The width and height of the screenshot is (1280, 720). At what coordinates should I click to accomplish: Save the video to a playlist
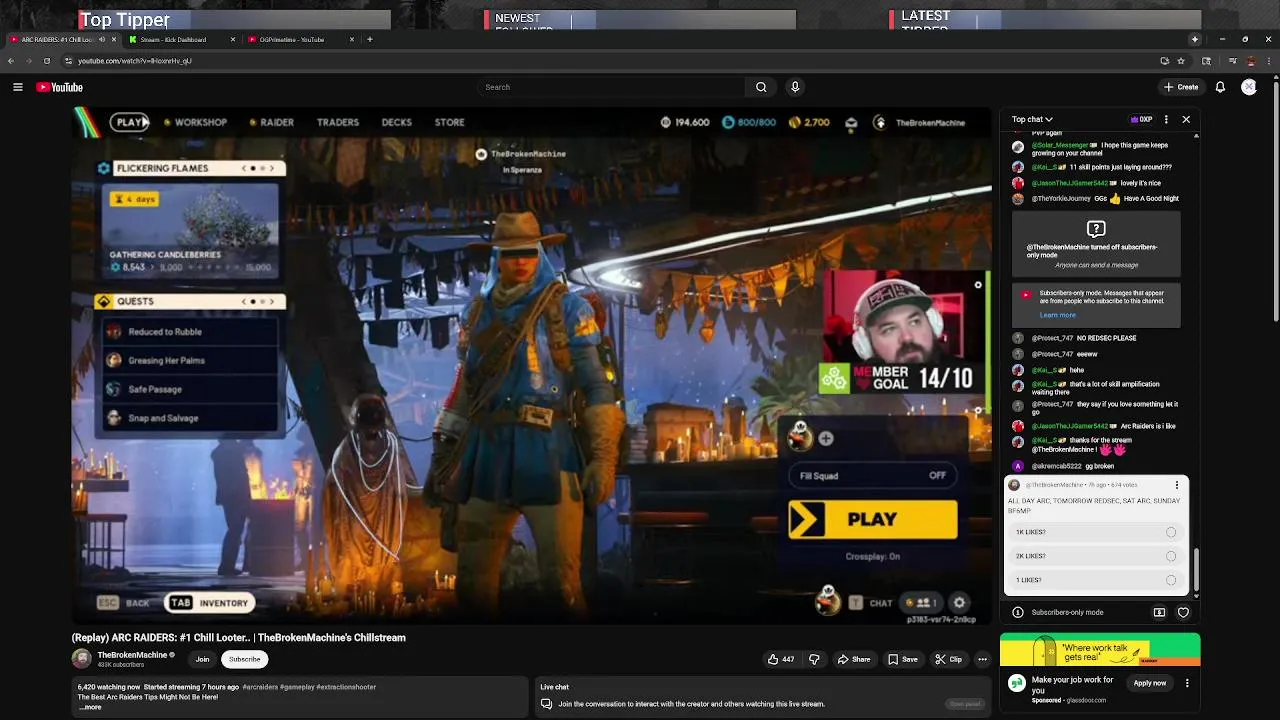click(x=902, y=659)
